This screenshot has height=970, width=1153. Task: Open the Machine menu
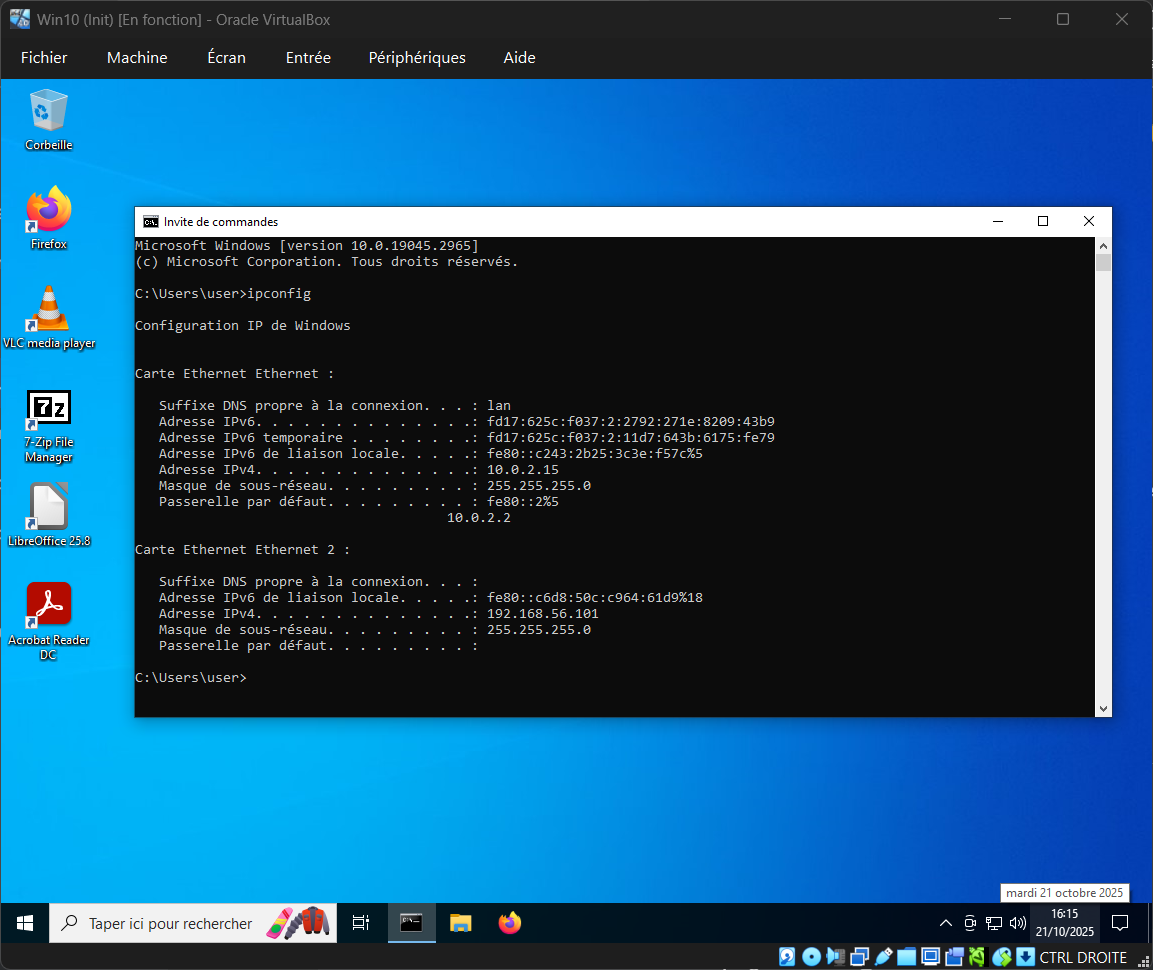[137, 58]
